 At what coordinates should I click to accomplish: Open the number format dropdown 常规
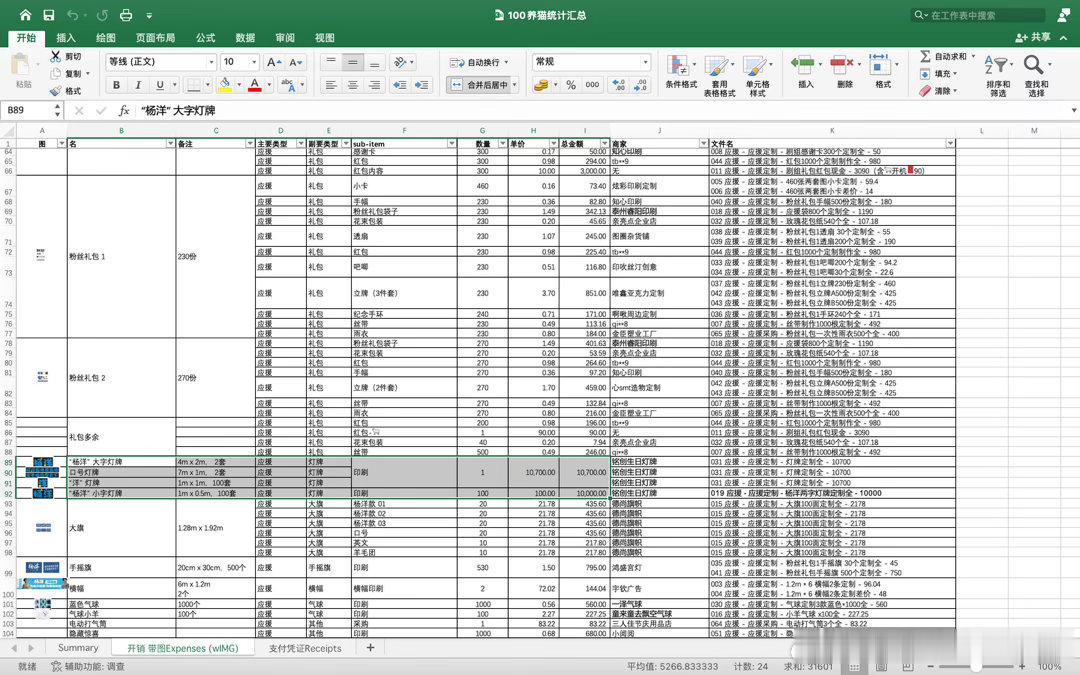[x=645, y=62]
